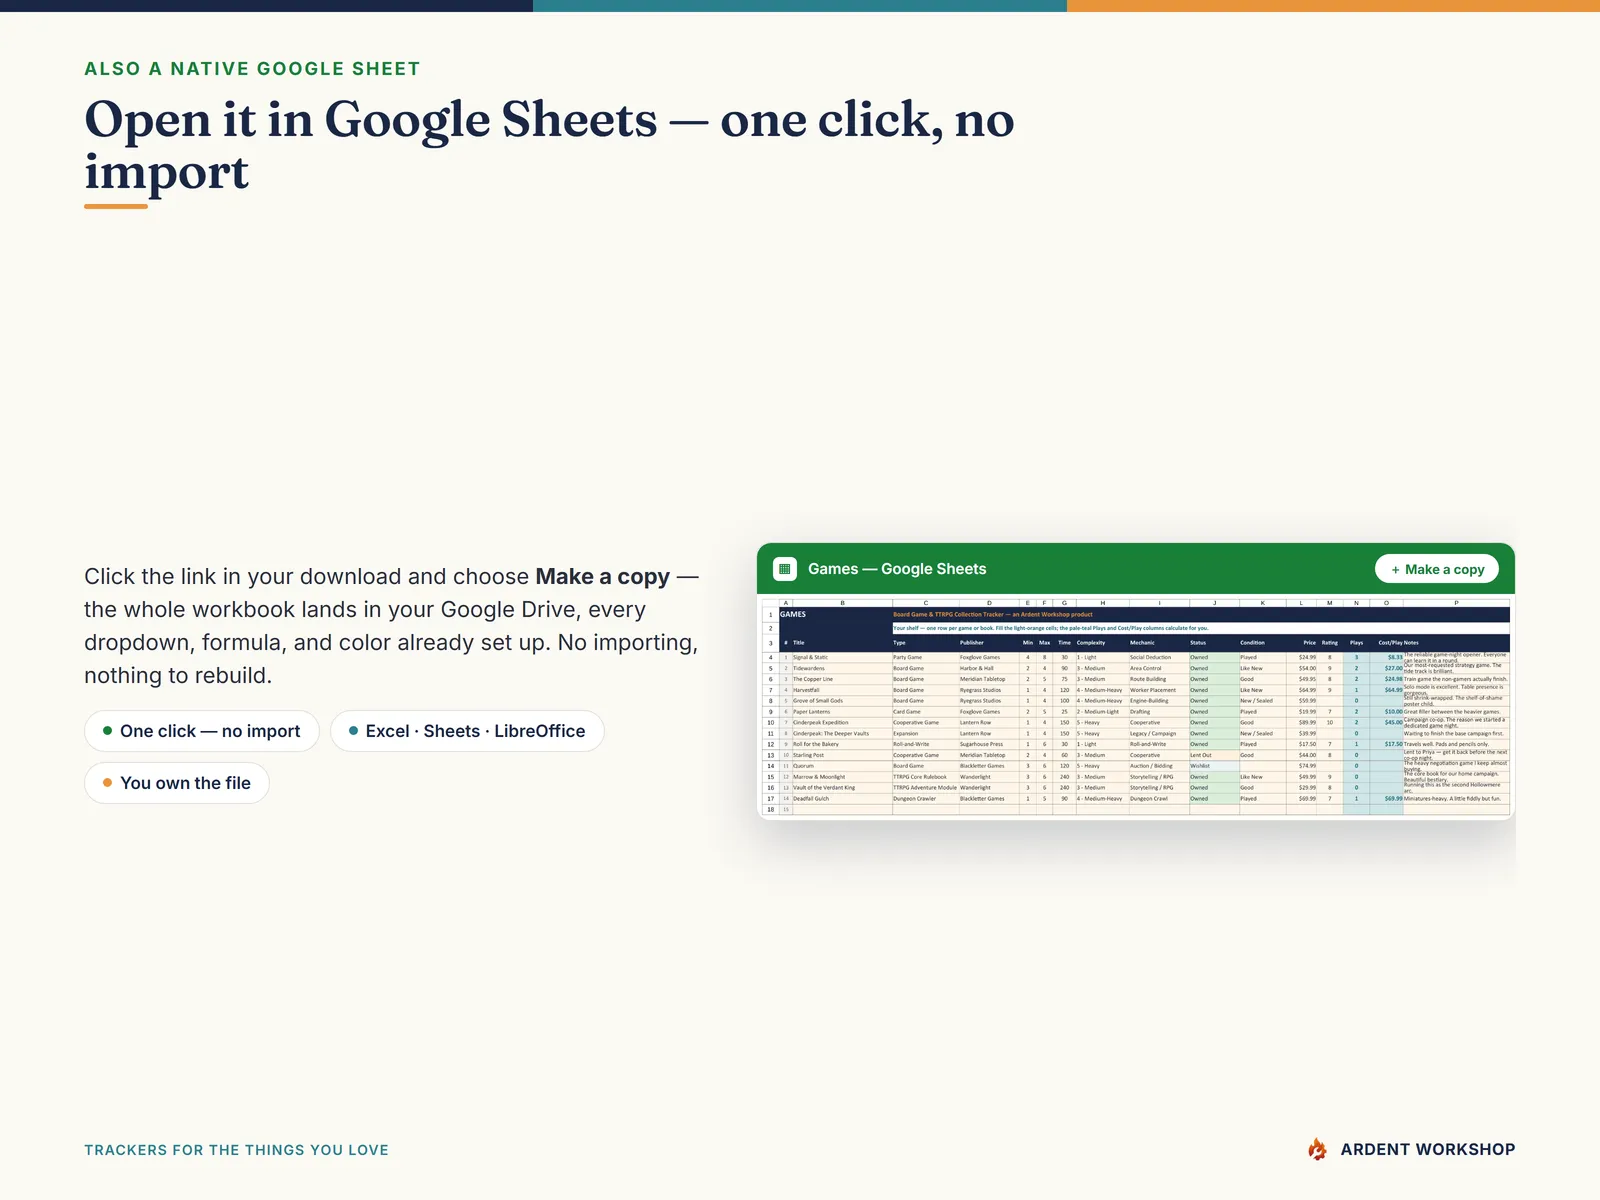Click the 'ARDENT WORKSHOP' brand text
Screen dimensions: 1600x1200
coord(1428,1149)
